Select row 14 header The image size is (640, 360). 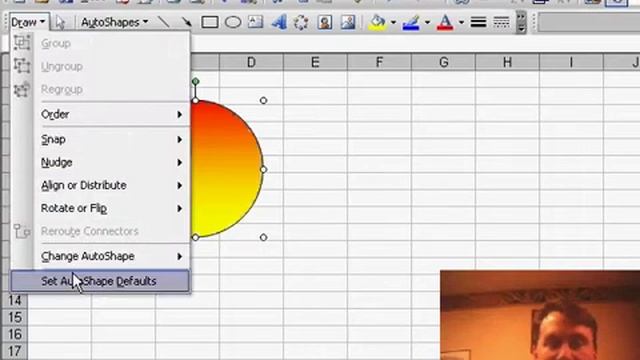pyautogui.click(x=14, y=300)
